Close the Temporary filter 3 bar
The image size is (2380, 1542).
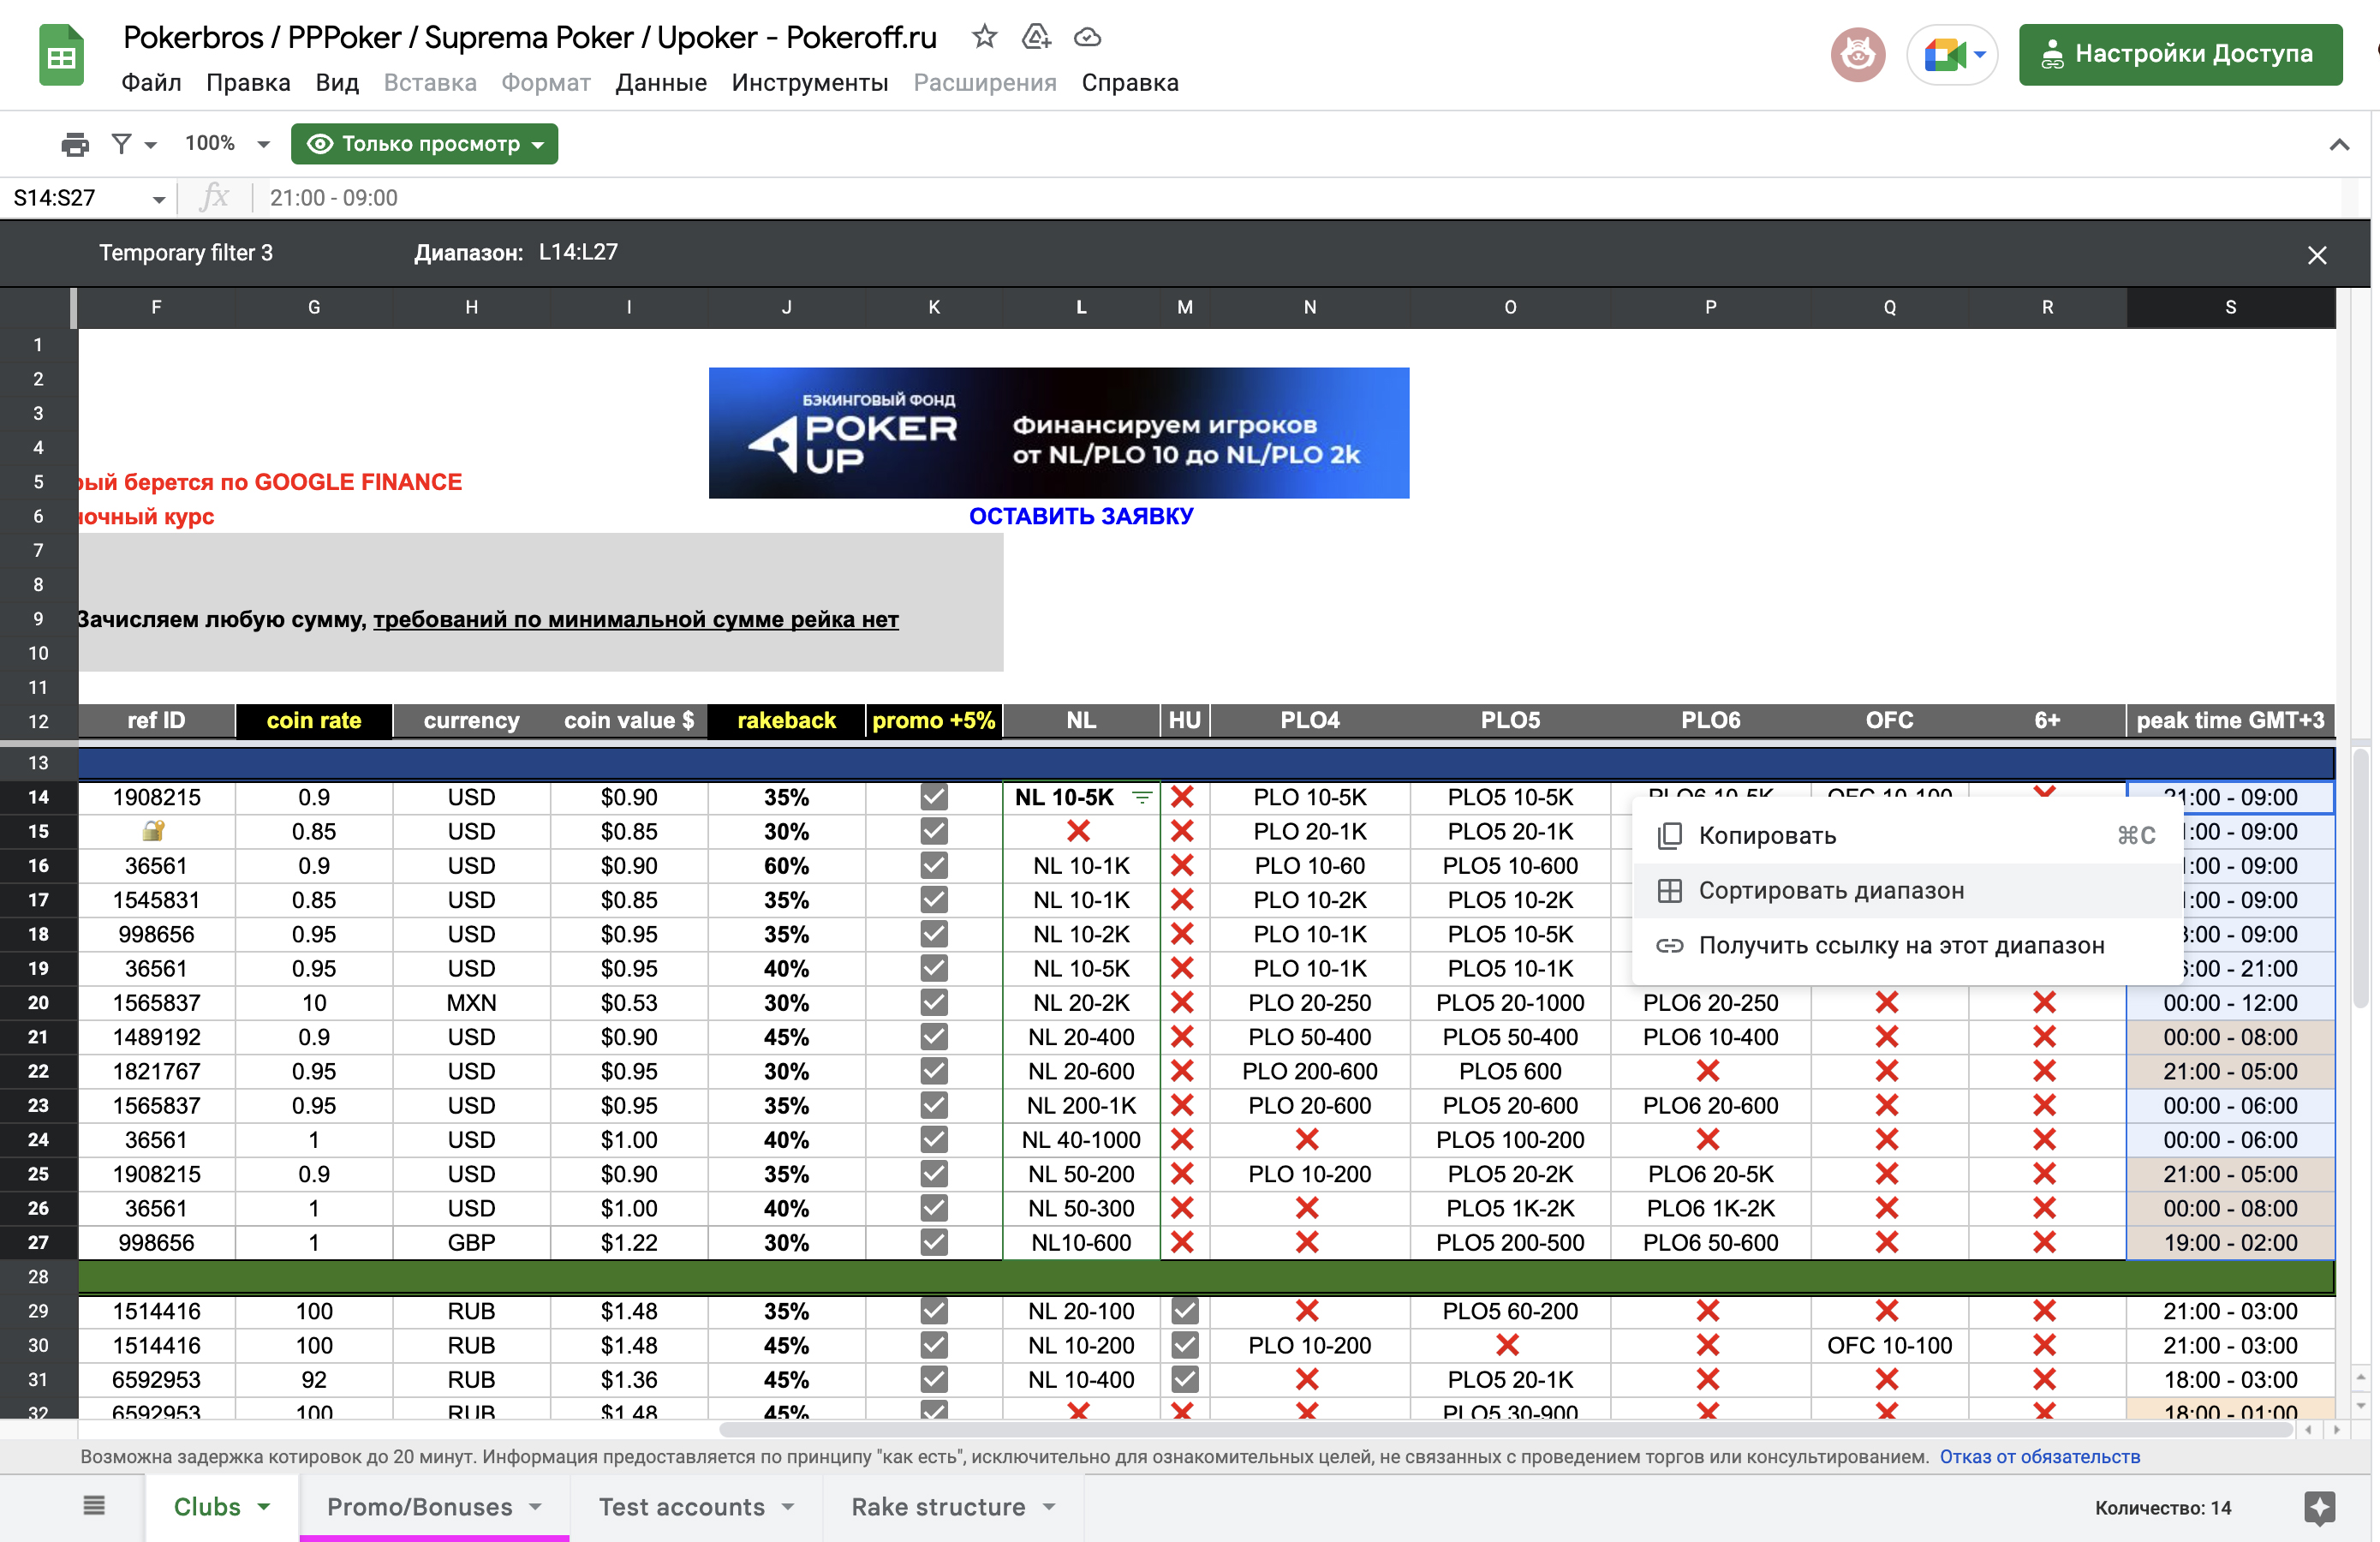pos(2316,254)
